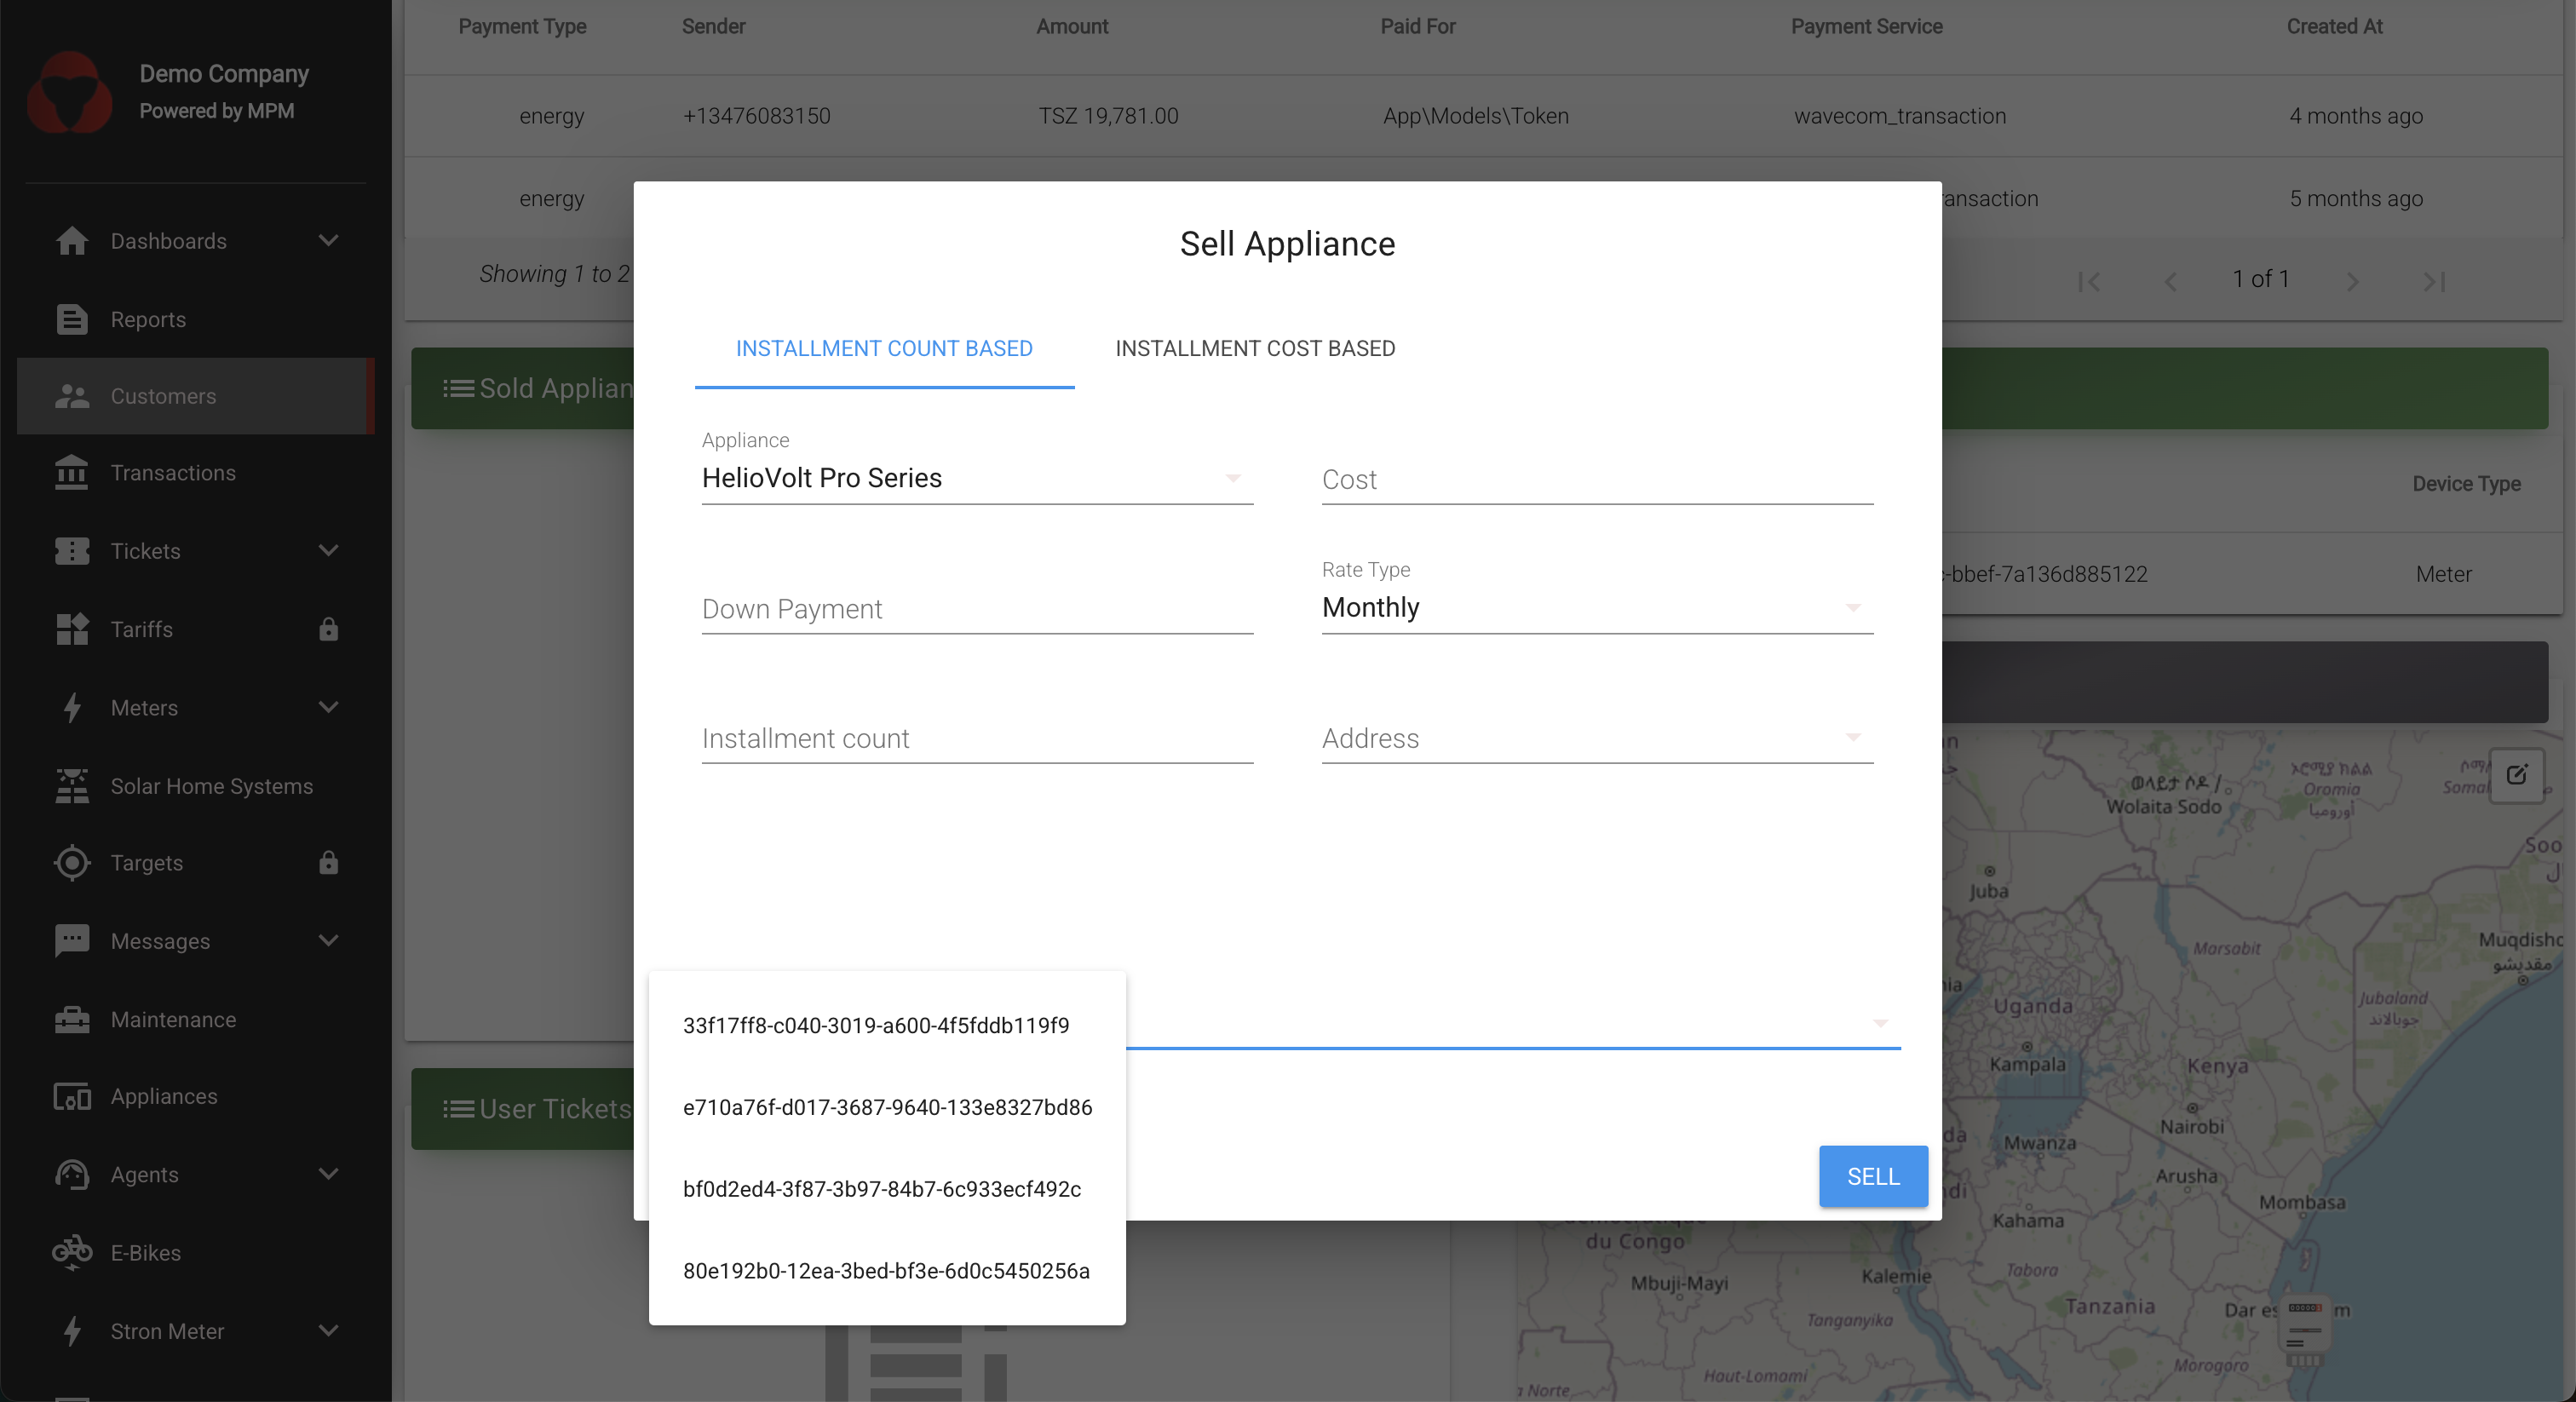2576x1402 pixels.
Task: Click the Reports document icon
Action: 72,319
